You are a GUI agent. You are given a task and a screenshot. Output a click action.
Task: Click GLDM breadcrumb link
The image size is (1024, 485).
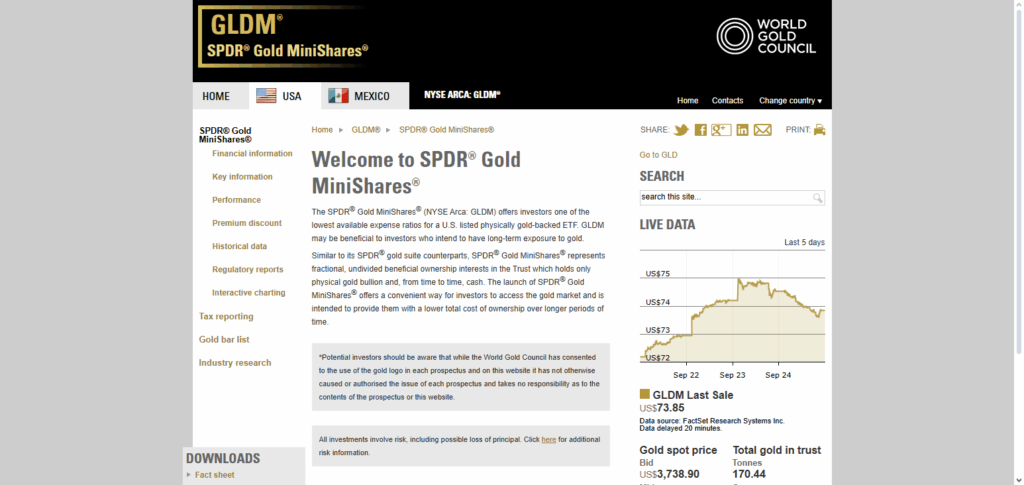(x=366, y=130)
